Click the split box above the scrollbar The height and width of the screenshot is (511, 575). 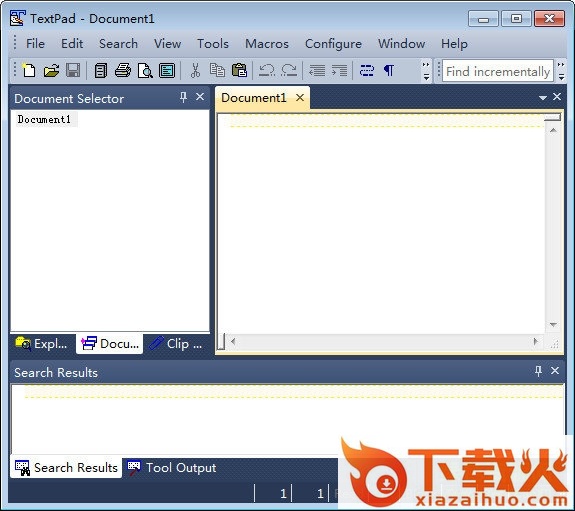point(553,117)
